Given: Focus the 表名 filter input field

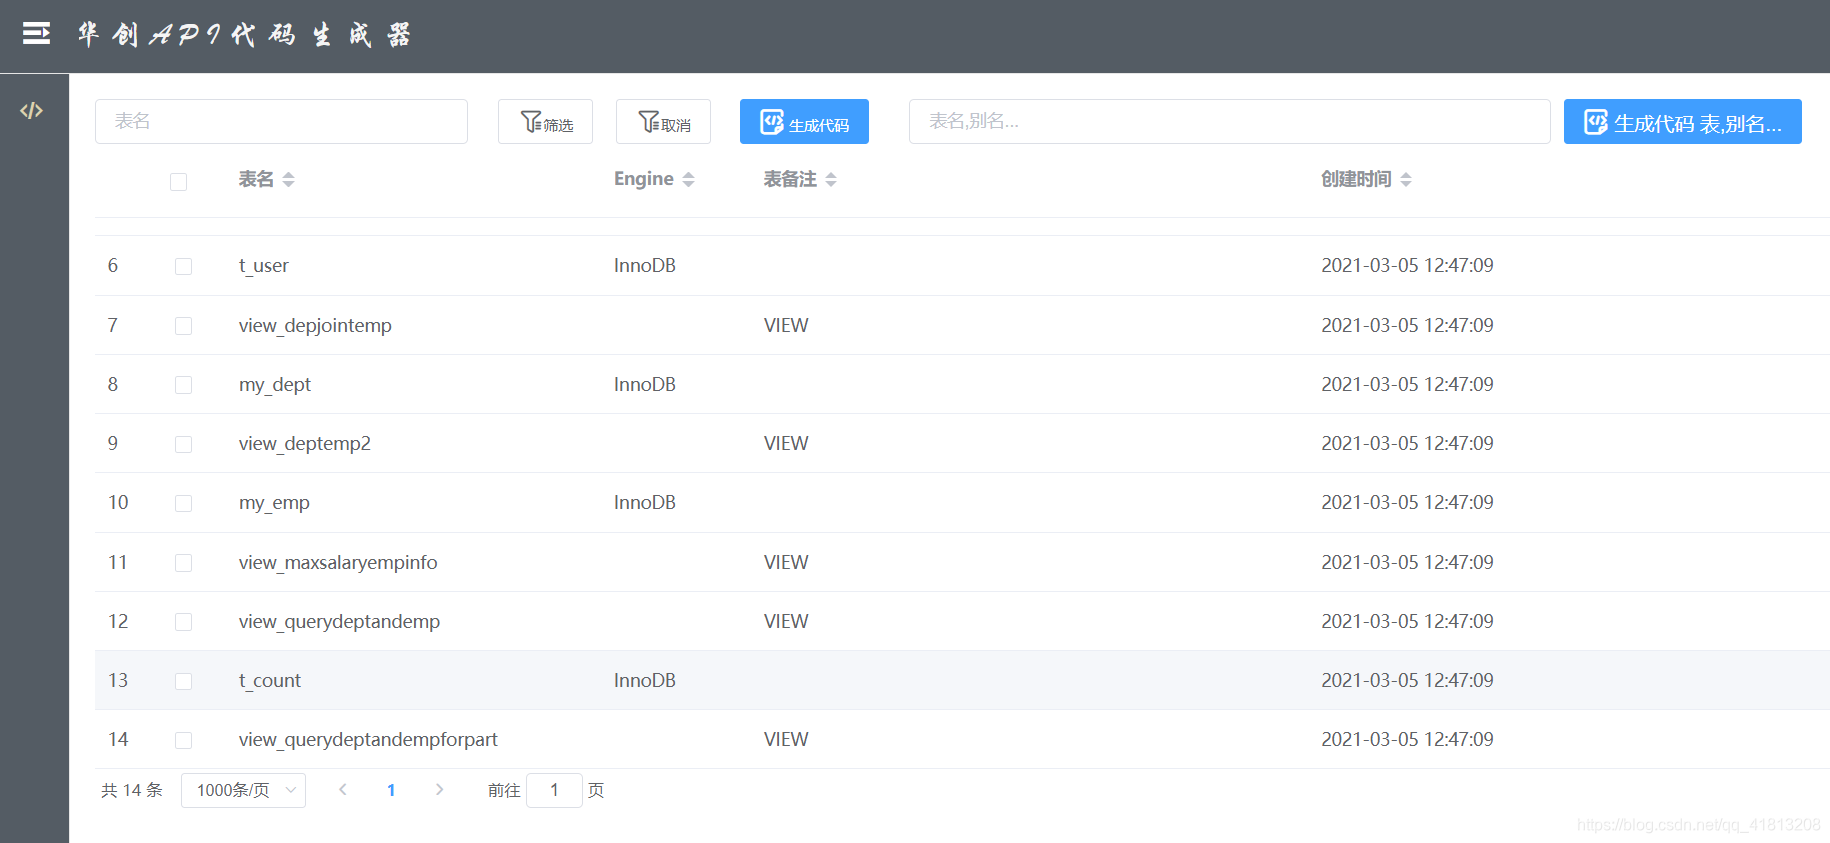Looking at the screenshot, I should [281, 121].
